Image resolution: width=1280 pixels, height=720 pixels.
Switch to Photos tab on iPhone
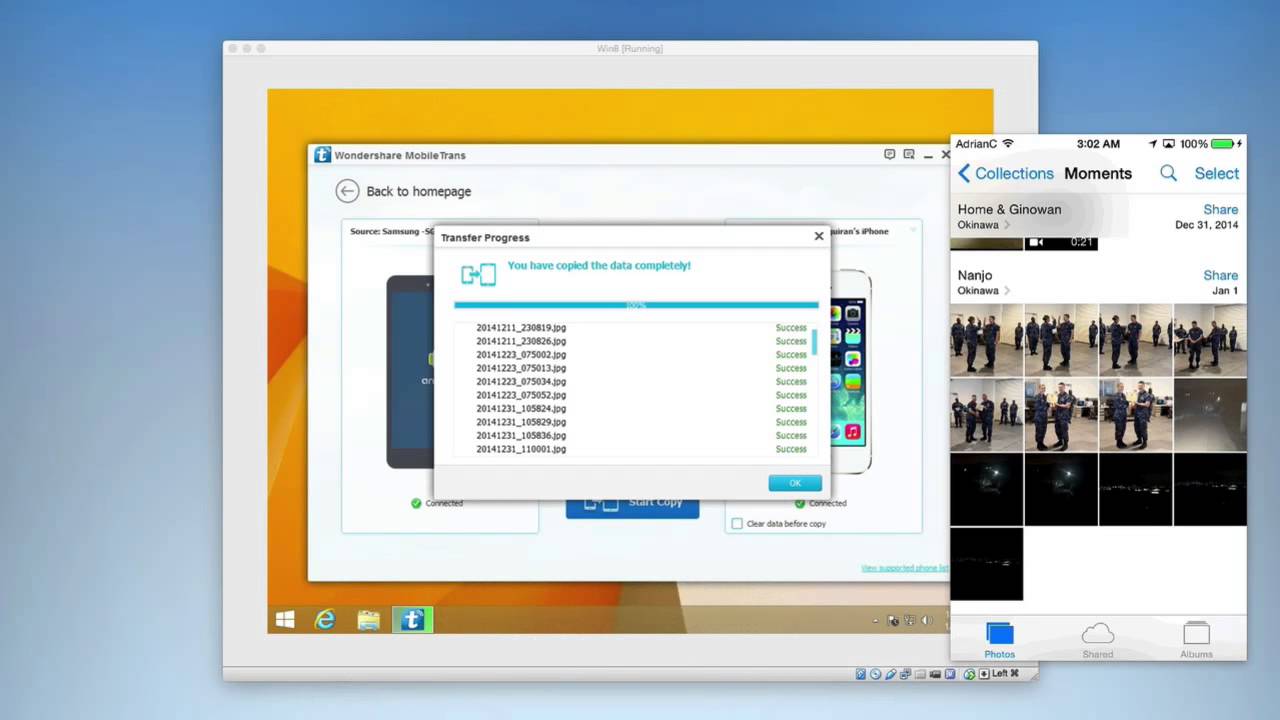point(999,640)
